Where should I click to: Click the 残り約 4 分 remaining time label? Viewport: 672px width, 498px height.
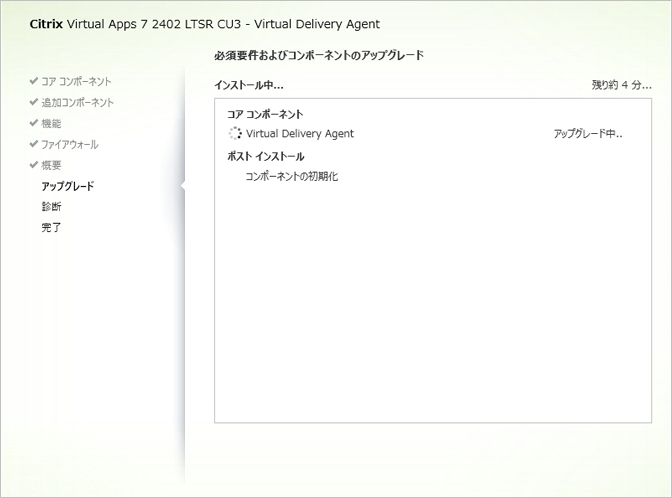pos(621,86)
